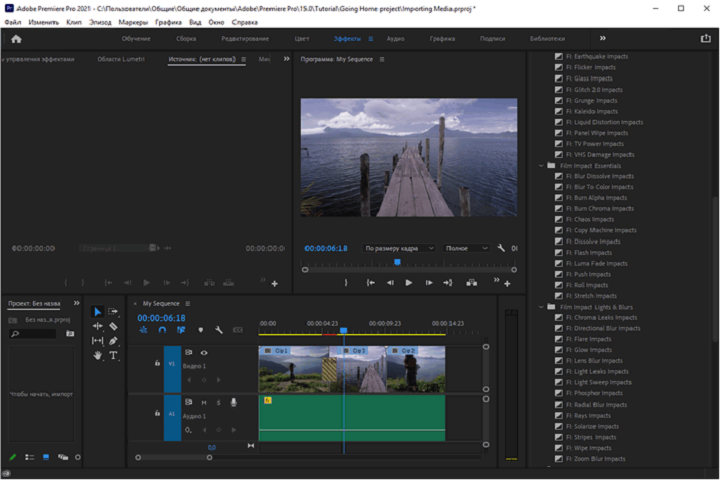Select FI: Glass Impacts effect
Screen dimensions: 720x480
[589, 78]
